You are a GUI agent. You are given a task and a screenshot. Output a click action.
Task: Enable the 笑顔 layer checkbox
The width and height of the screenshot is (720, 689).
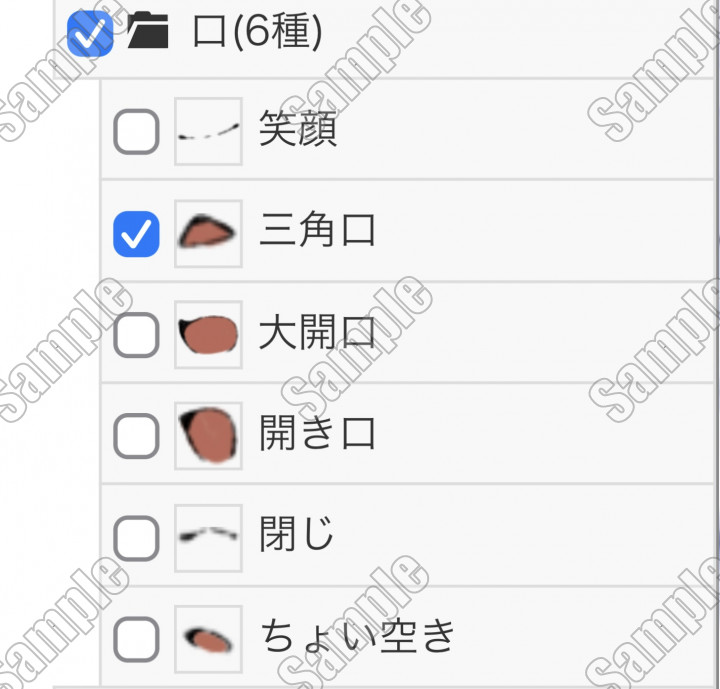pos(136,132)
